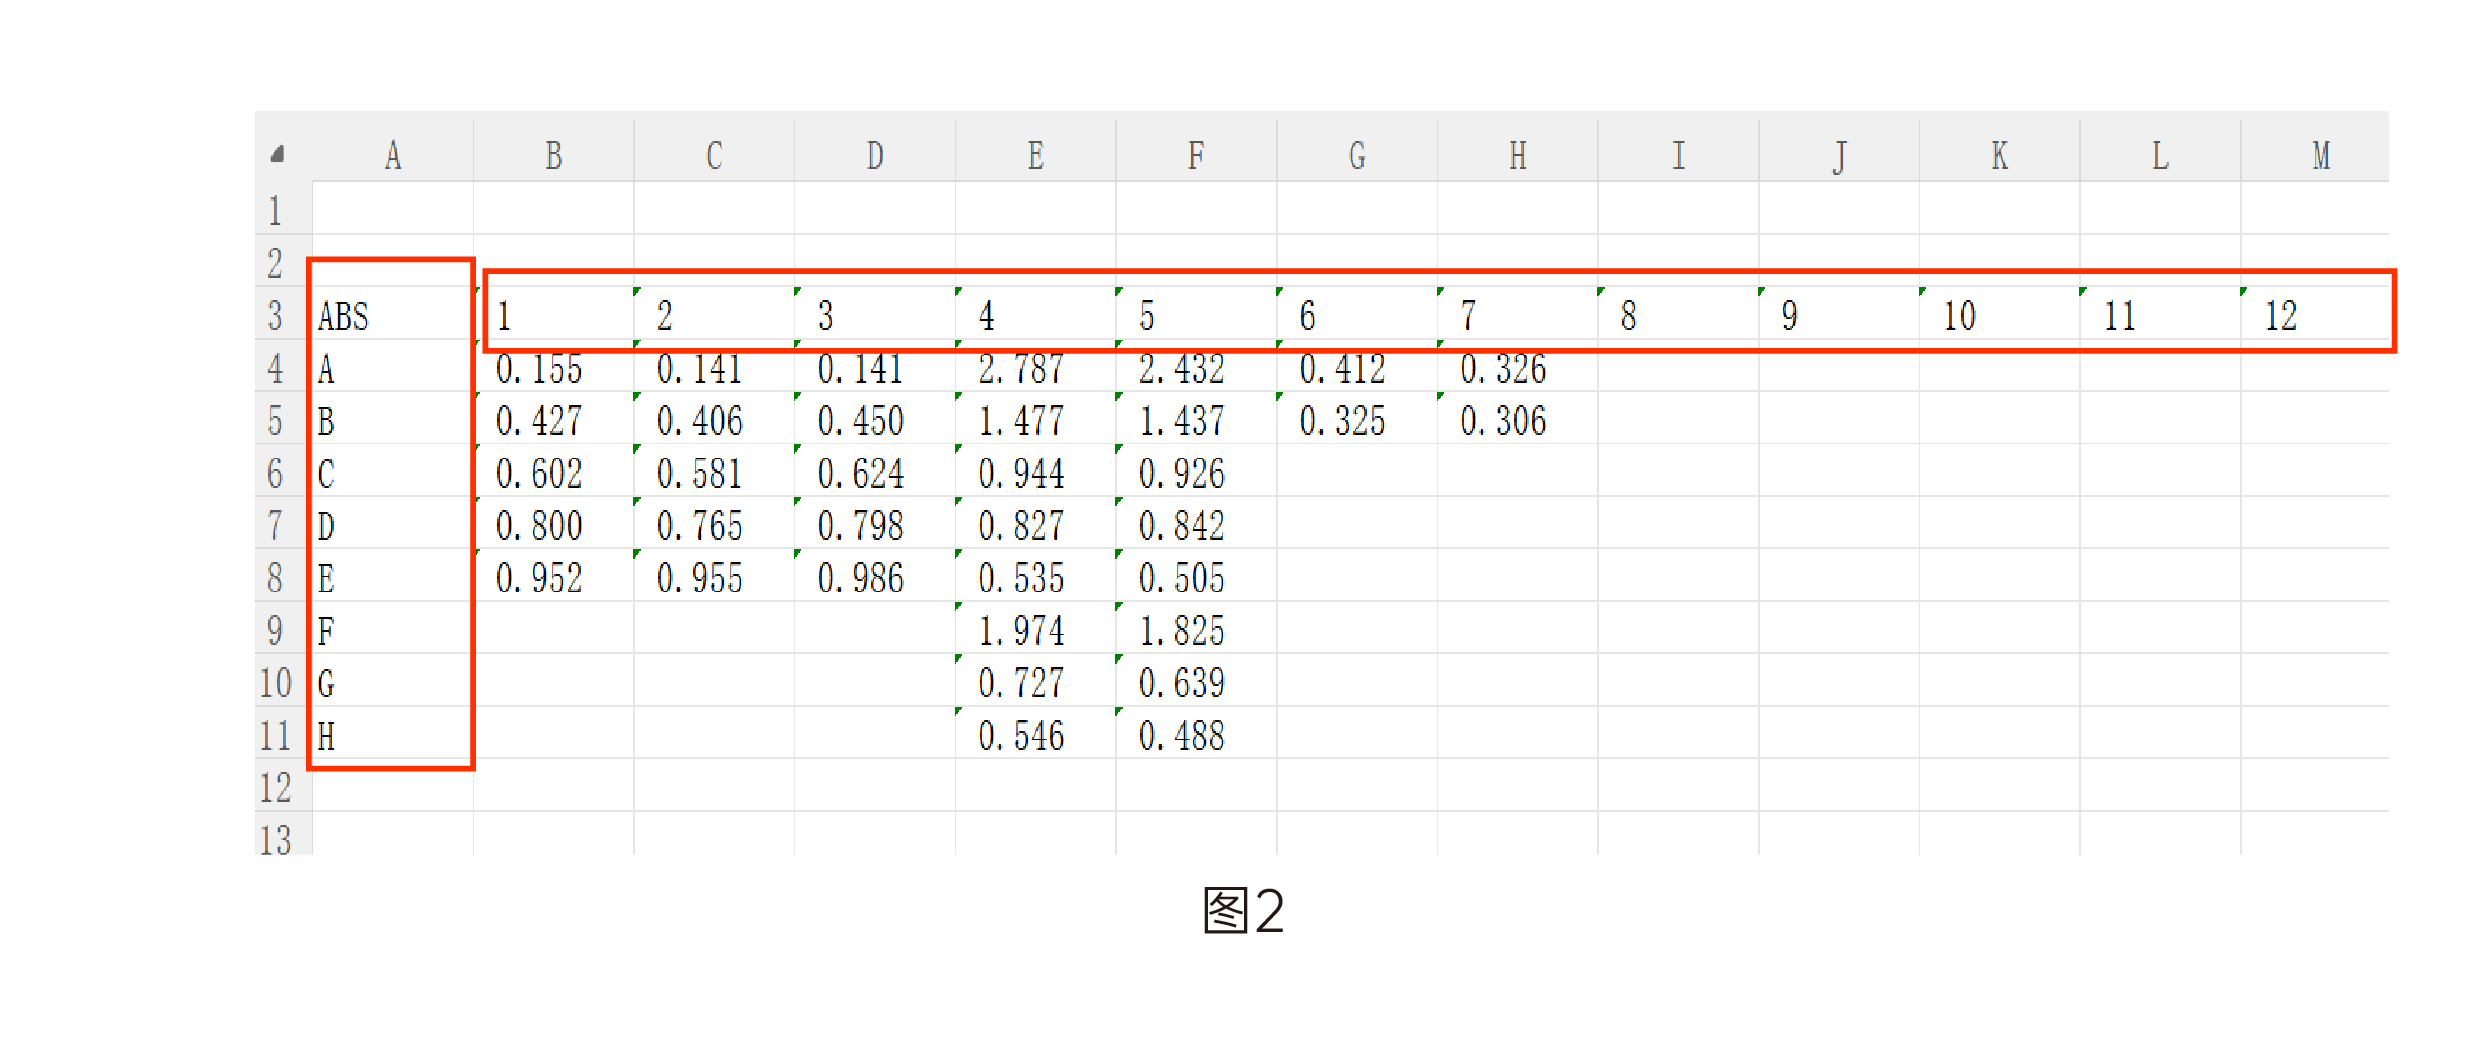Click cell containing 0.639
The image size is (2481, 1051).
coord(1197,680)
